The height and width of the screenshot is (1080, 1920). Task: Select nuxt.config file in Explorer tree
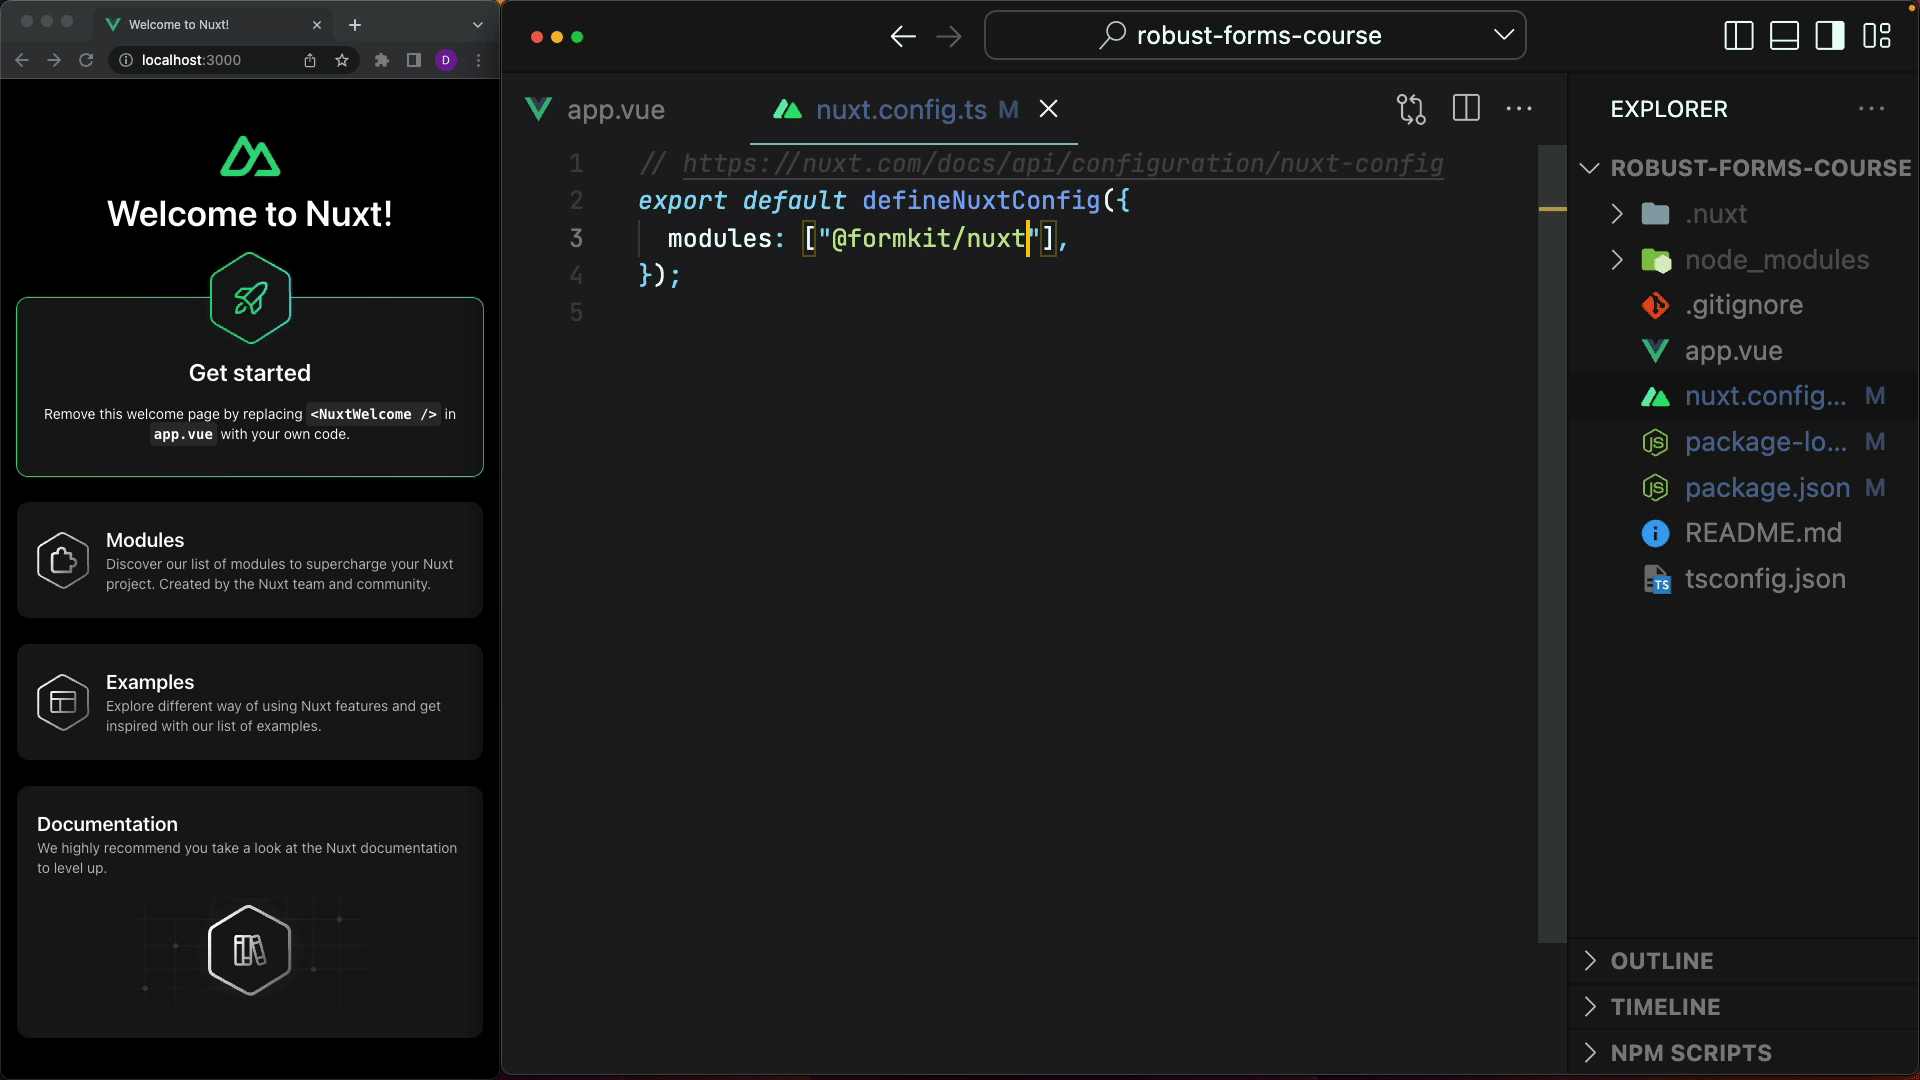[x=1744, y=396]
